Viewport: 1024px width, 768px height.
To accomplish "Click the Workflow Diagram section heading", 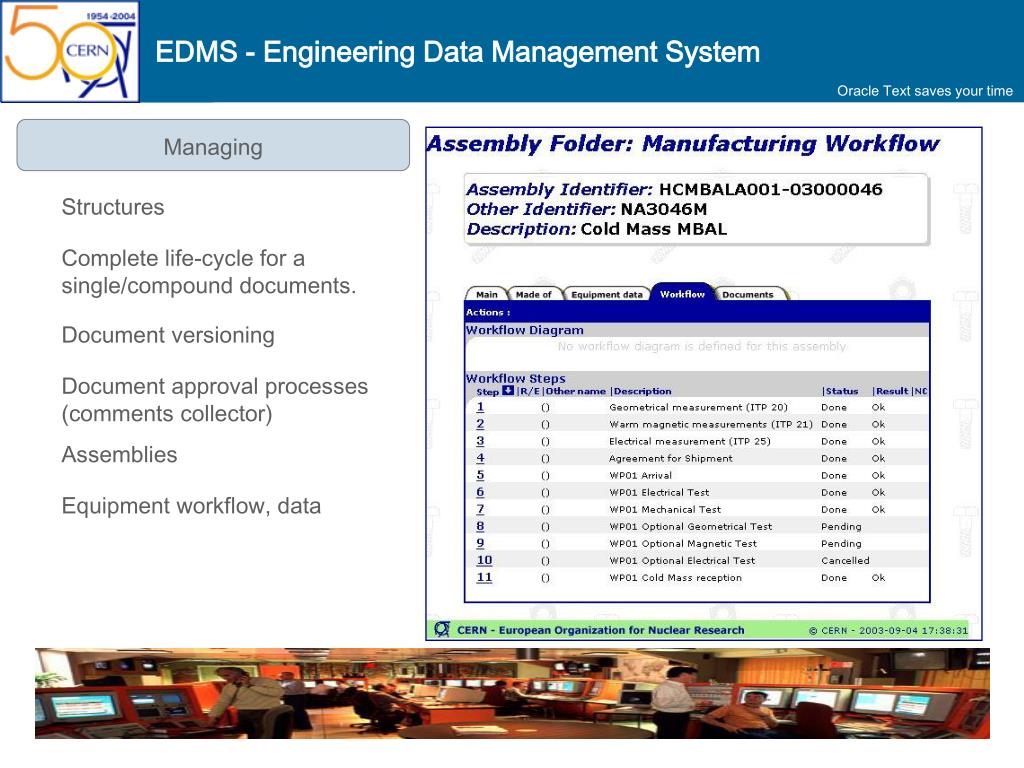I will click(x=524, y=330).
